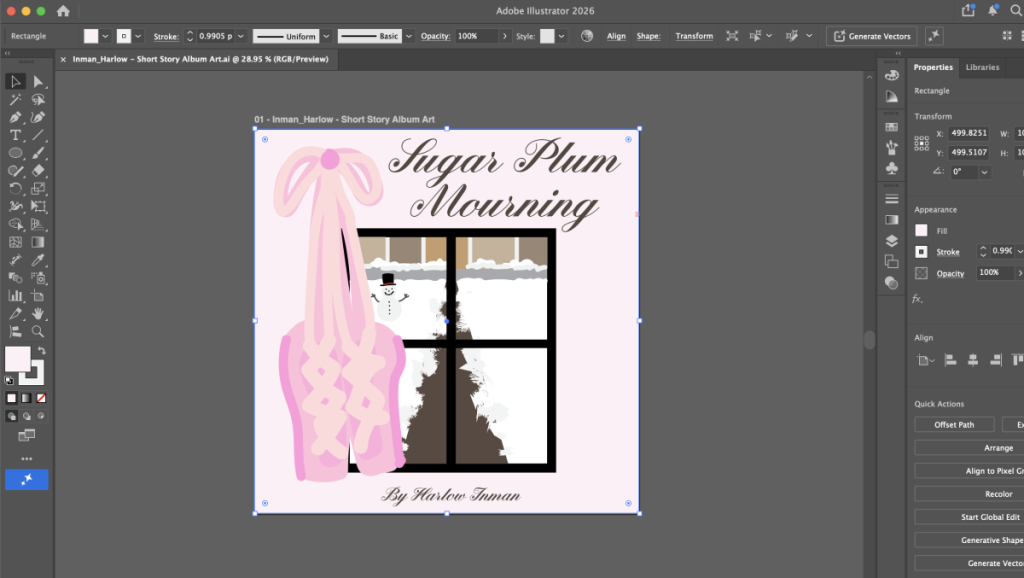
Task: Open the Color panel palette icon
Action: (891, 76)
